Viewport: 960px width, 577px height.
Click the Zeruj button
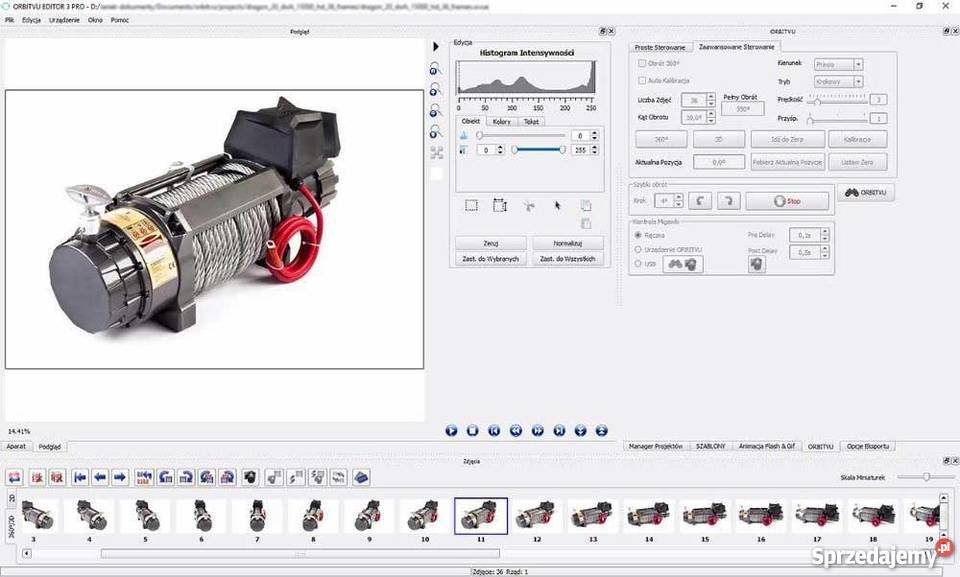point(490,243)
